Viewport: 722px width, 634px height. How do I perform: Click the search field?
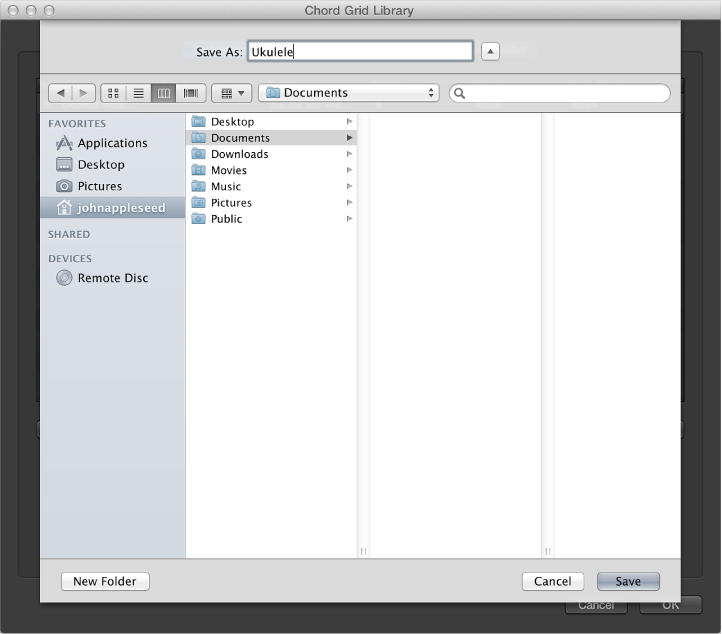559,93
